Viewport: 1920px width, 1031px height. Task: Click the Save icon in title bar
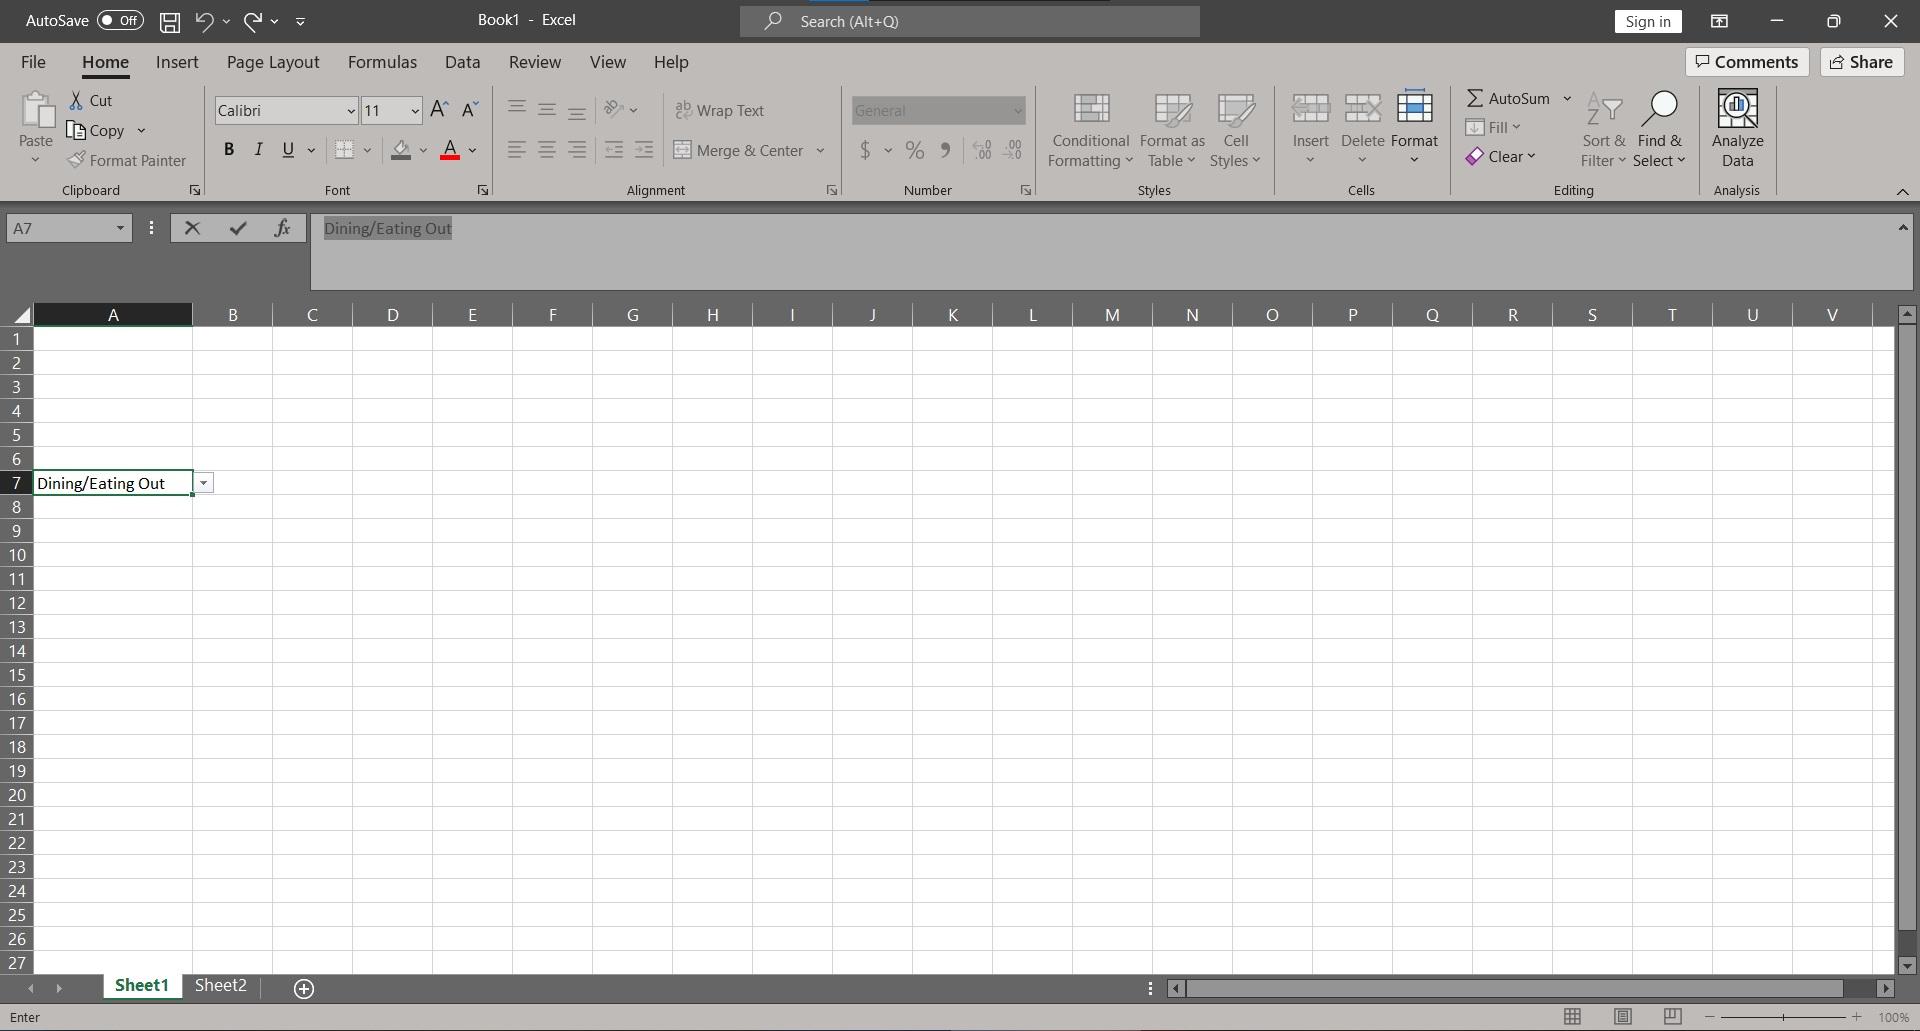pos(170,21)
